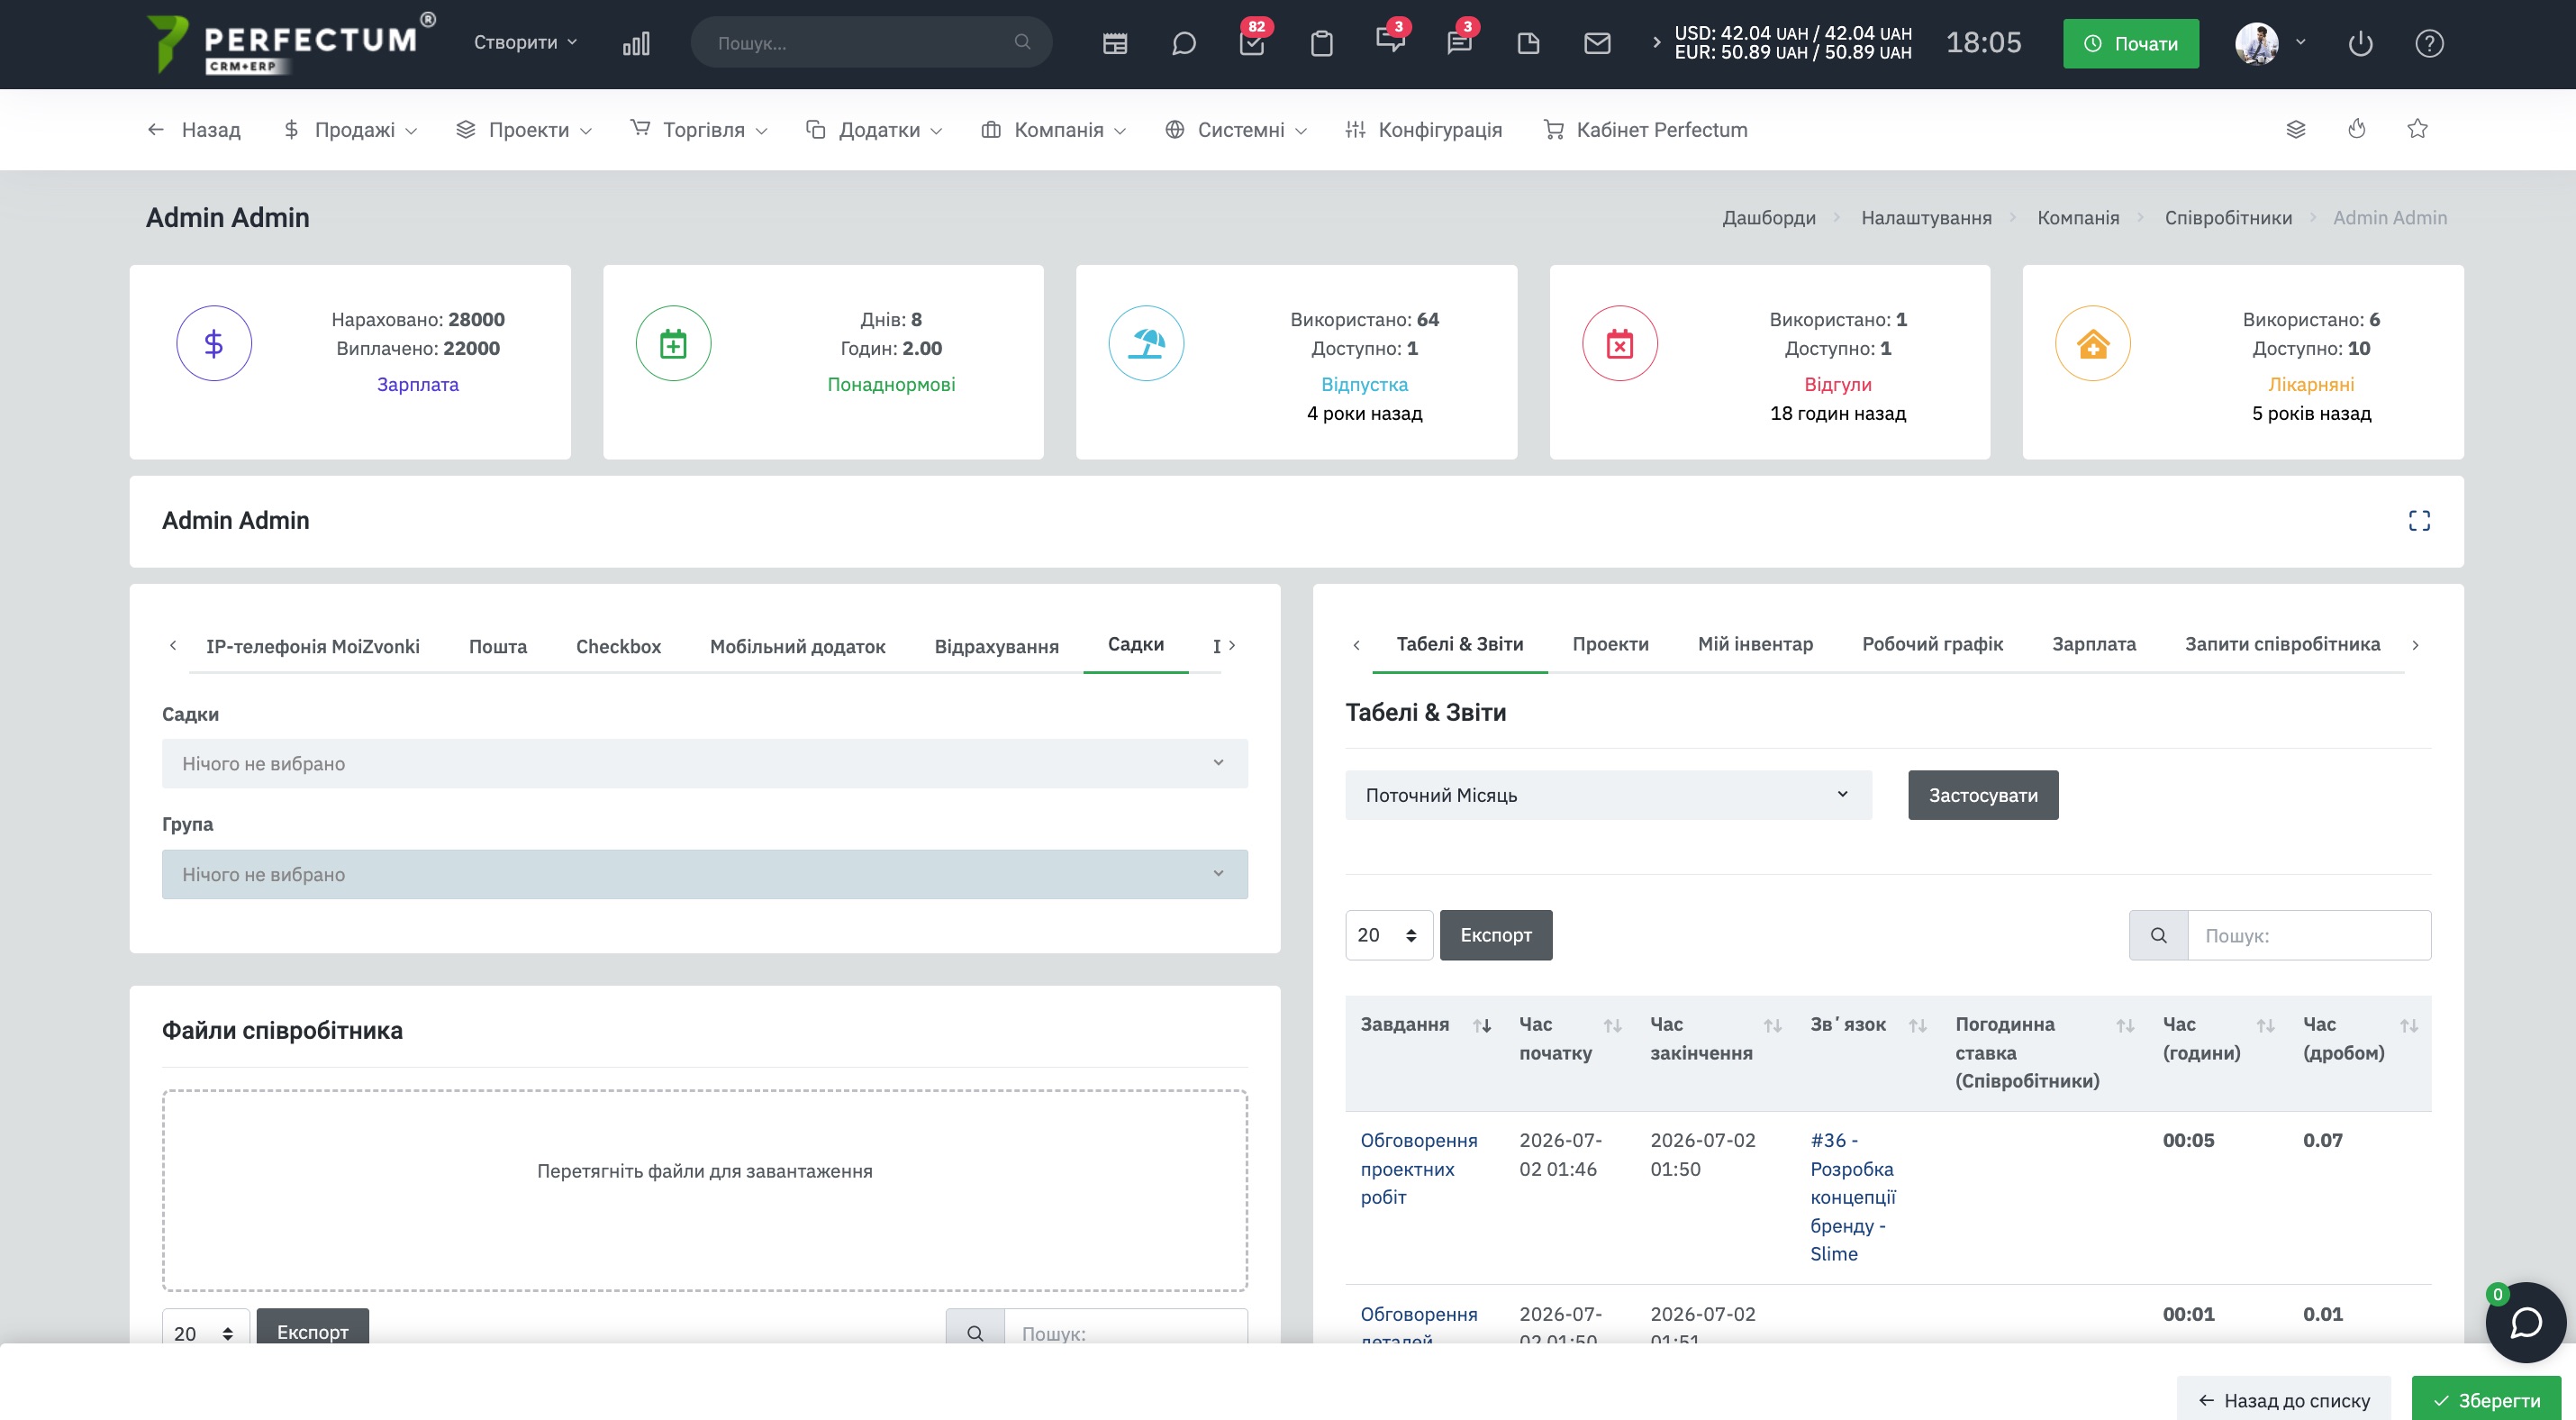
Task: Open the Системні menu
Action: 1236,130
